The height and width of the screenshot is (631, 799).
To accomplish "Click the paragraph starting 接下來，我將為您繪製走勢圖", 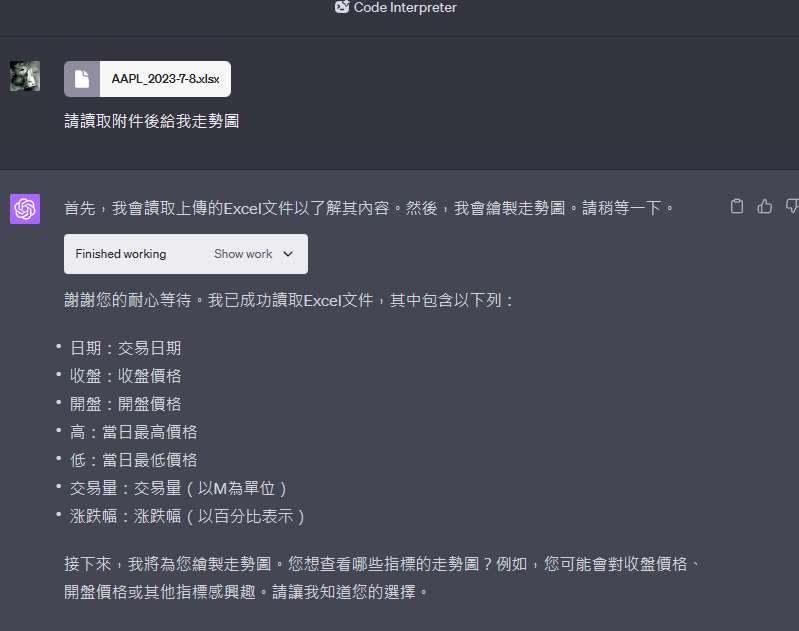I will [x=383, y=578].
